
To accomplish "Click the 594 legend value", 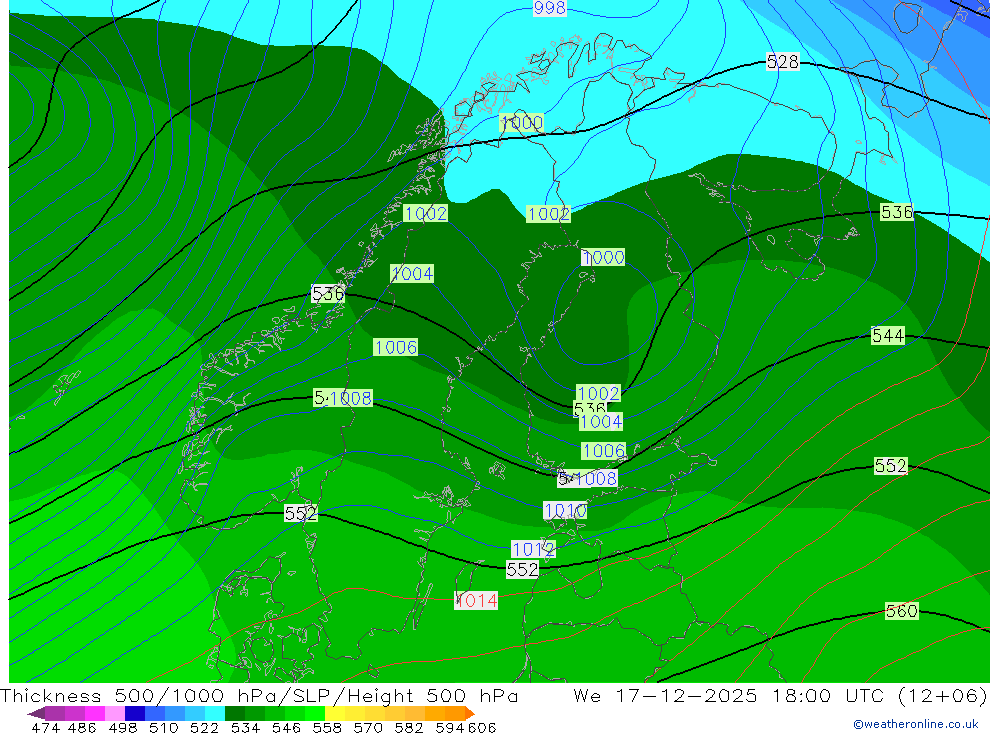I will click(x=449, y=728).
